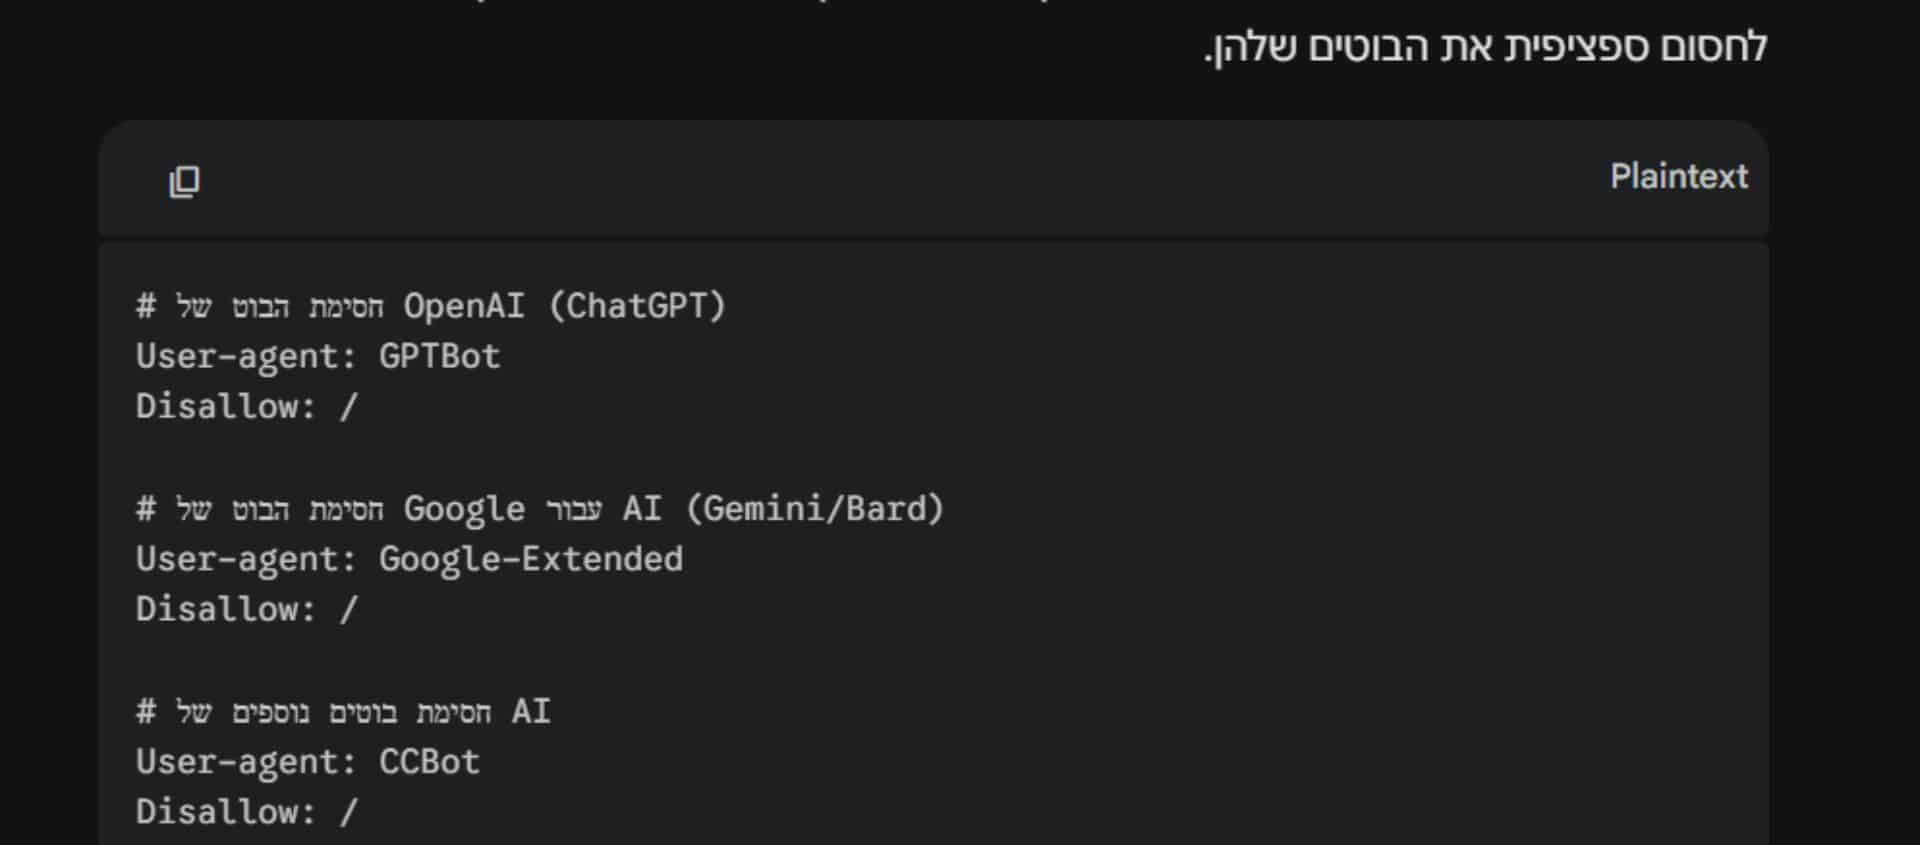Click the hash symbol starting the Google comment

point(146,509)
